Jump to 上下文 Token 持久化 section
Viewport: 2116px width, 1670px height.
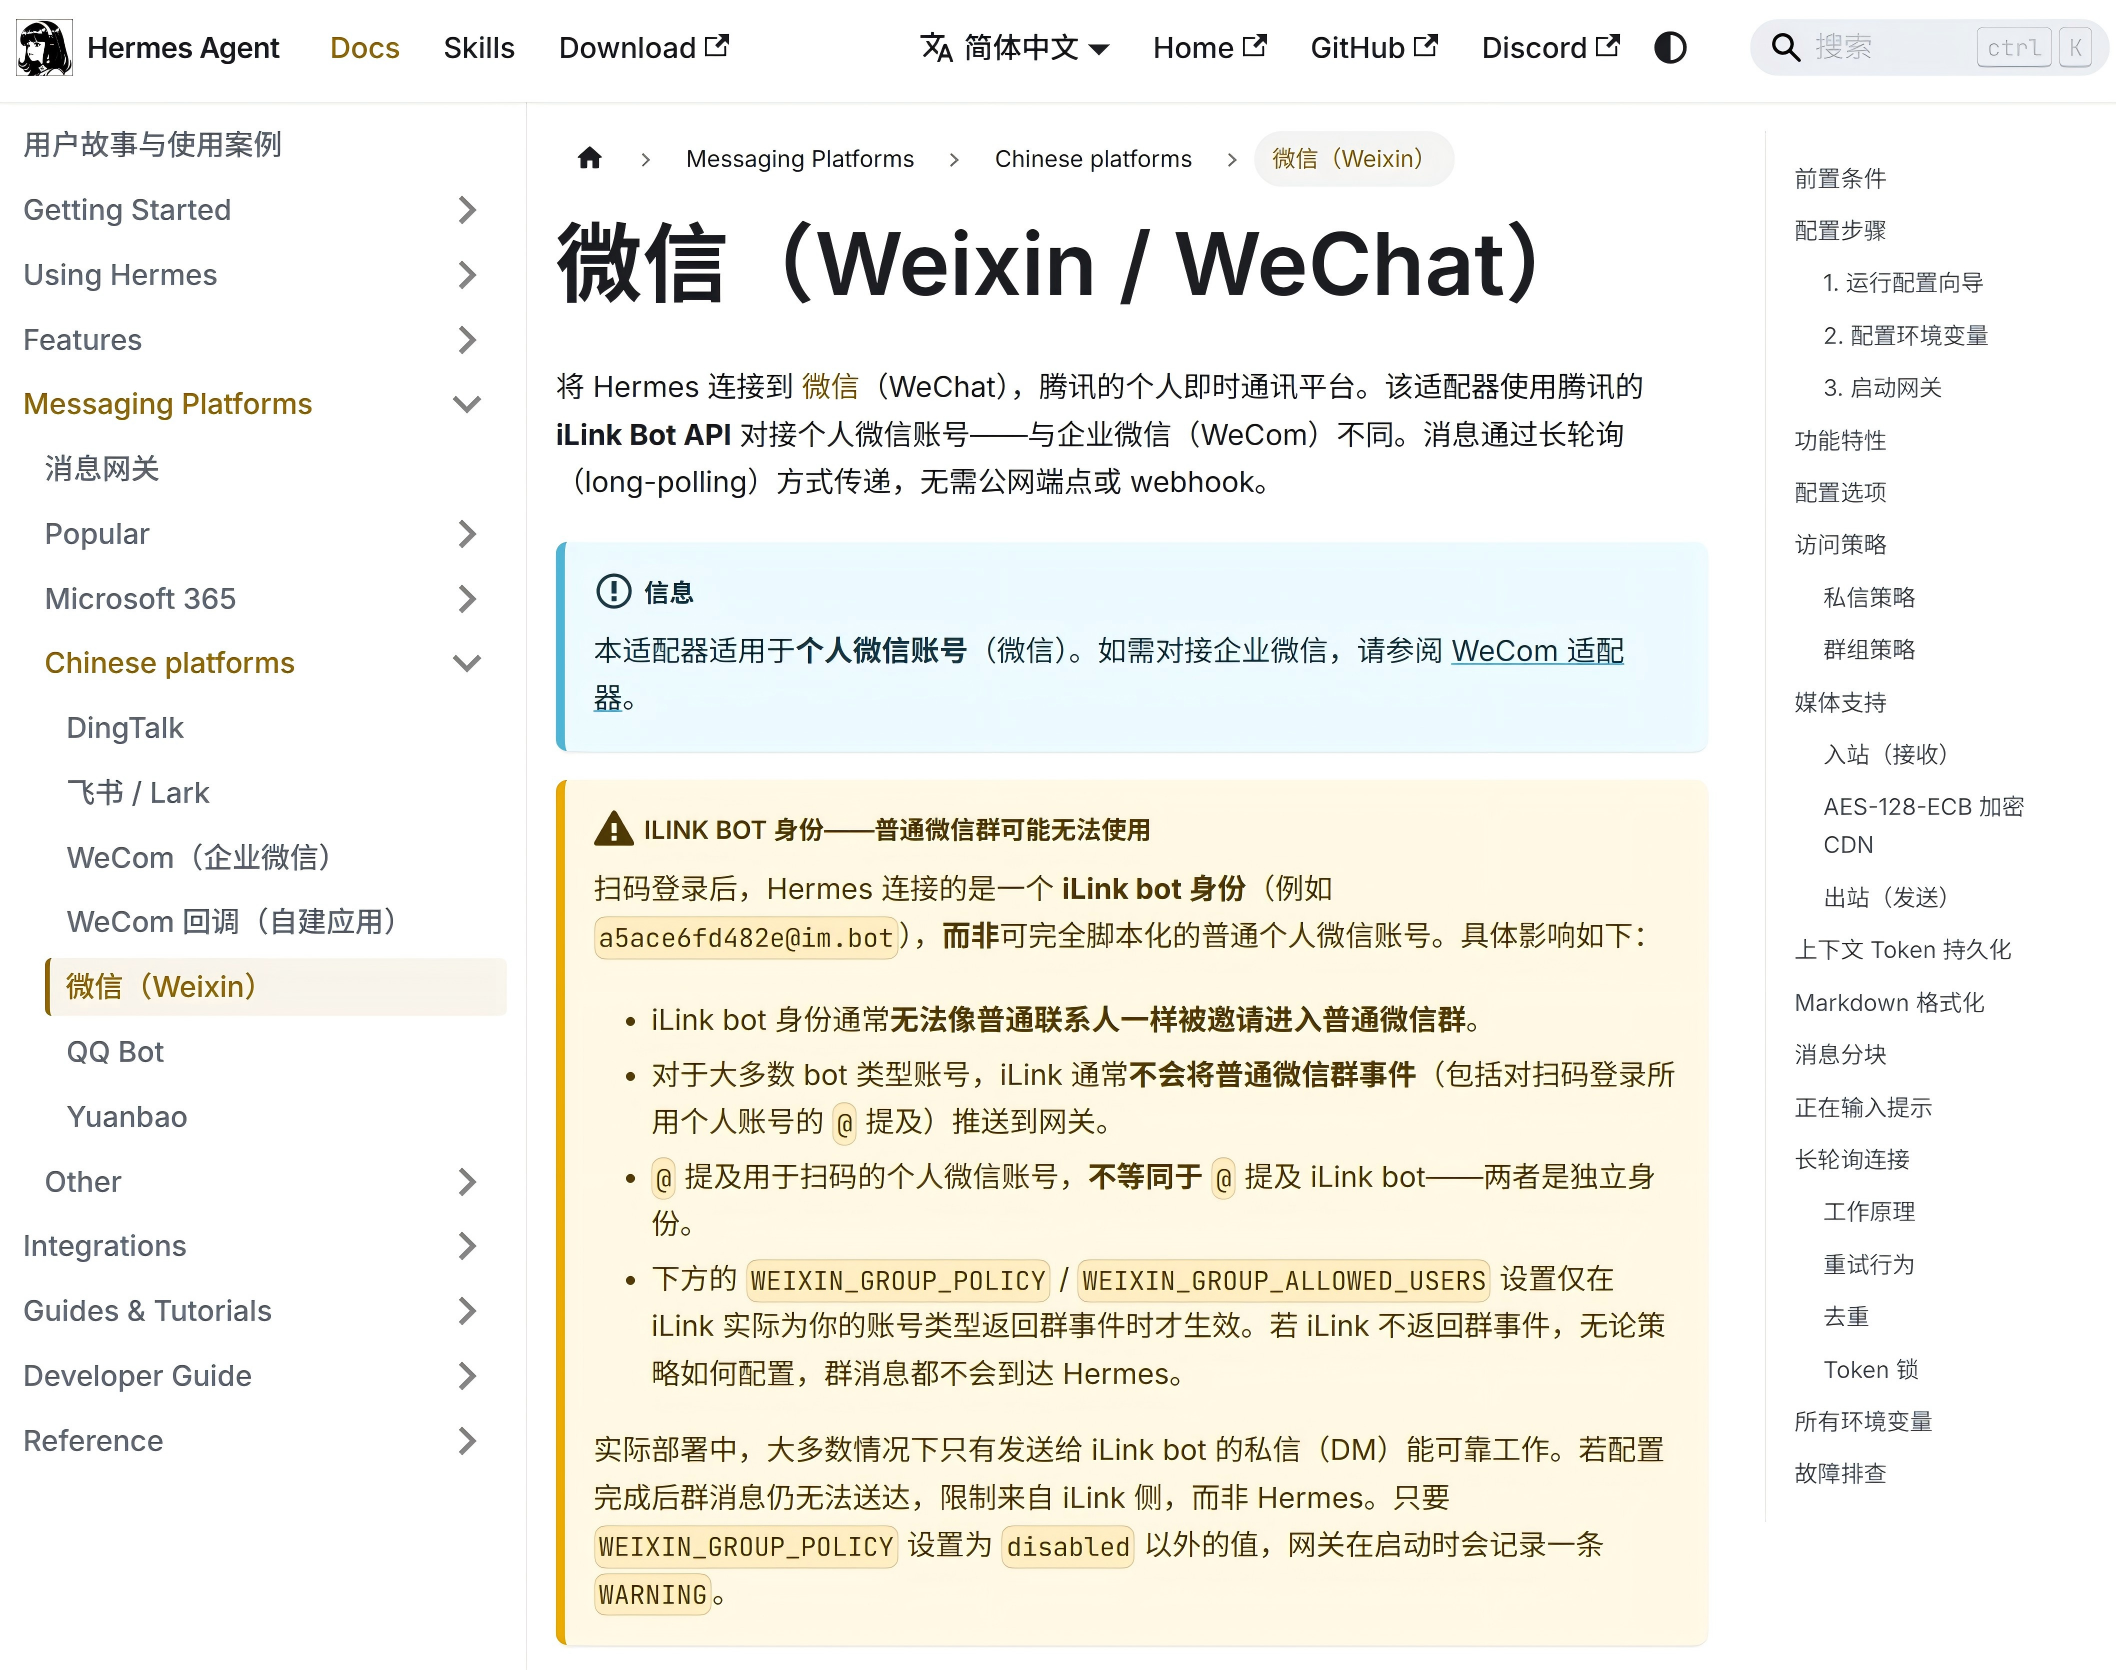(1903, 950)
